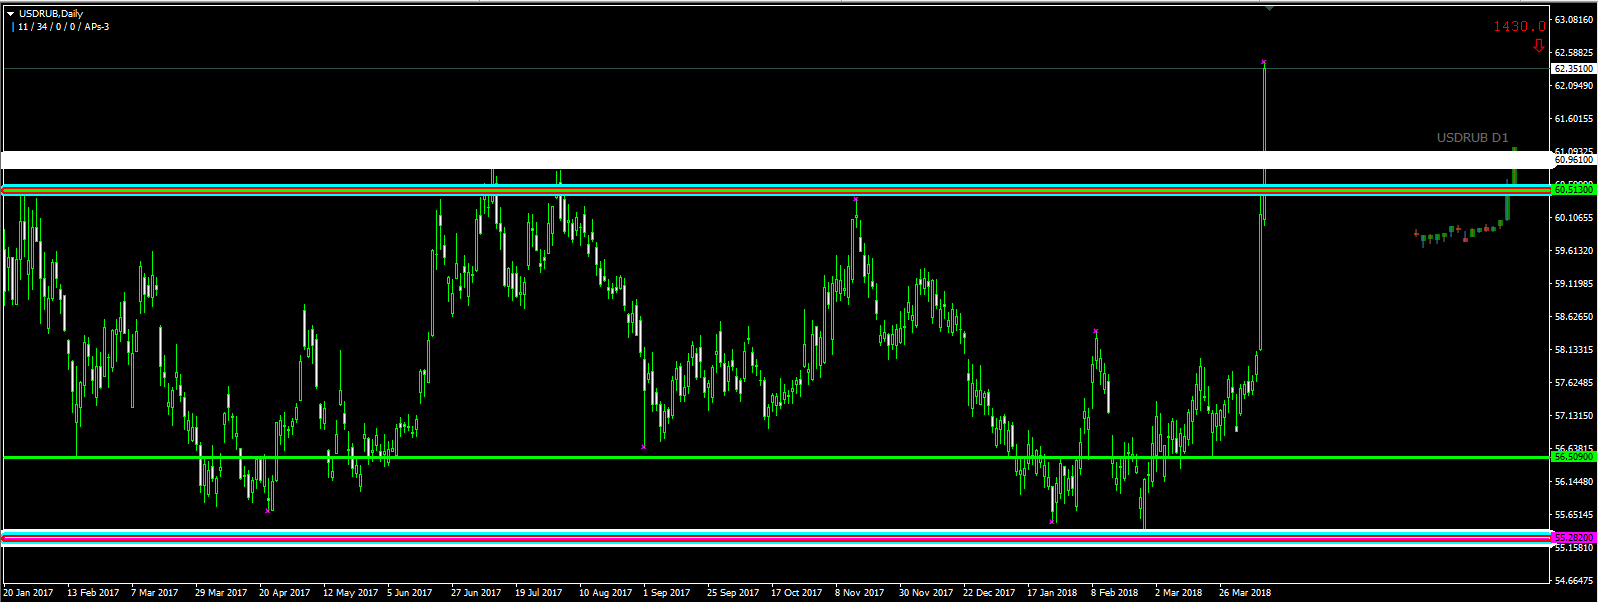
Task: Click the 54.66475 price scale value
Action: (1574, 581)
